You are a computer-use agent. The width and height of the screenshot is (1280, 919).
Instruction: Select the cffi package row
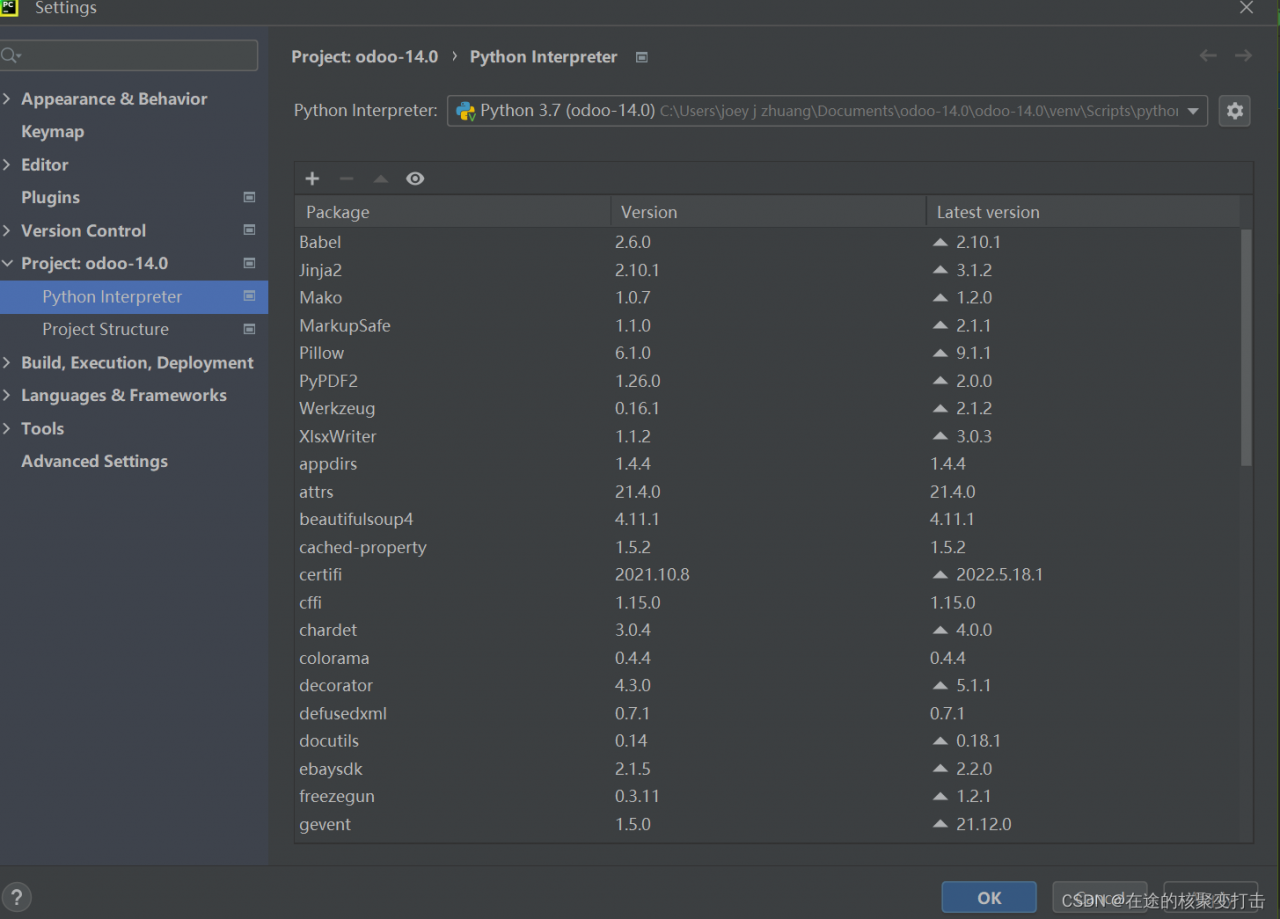[768, 603]
